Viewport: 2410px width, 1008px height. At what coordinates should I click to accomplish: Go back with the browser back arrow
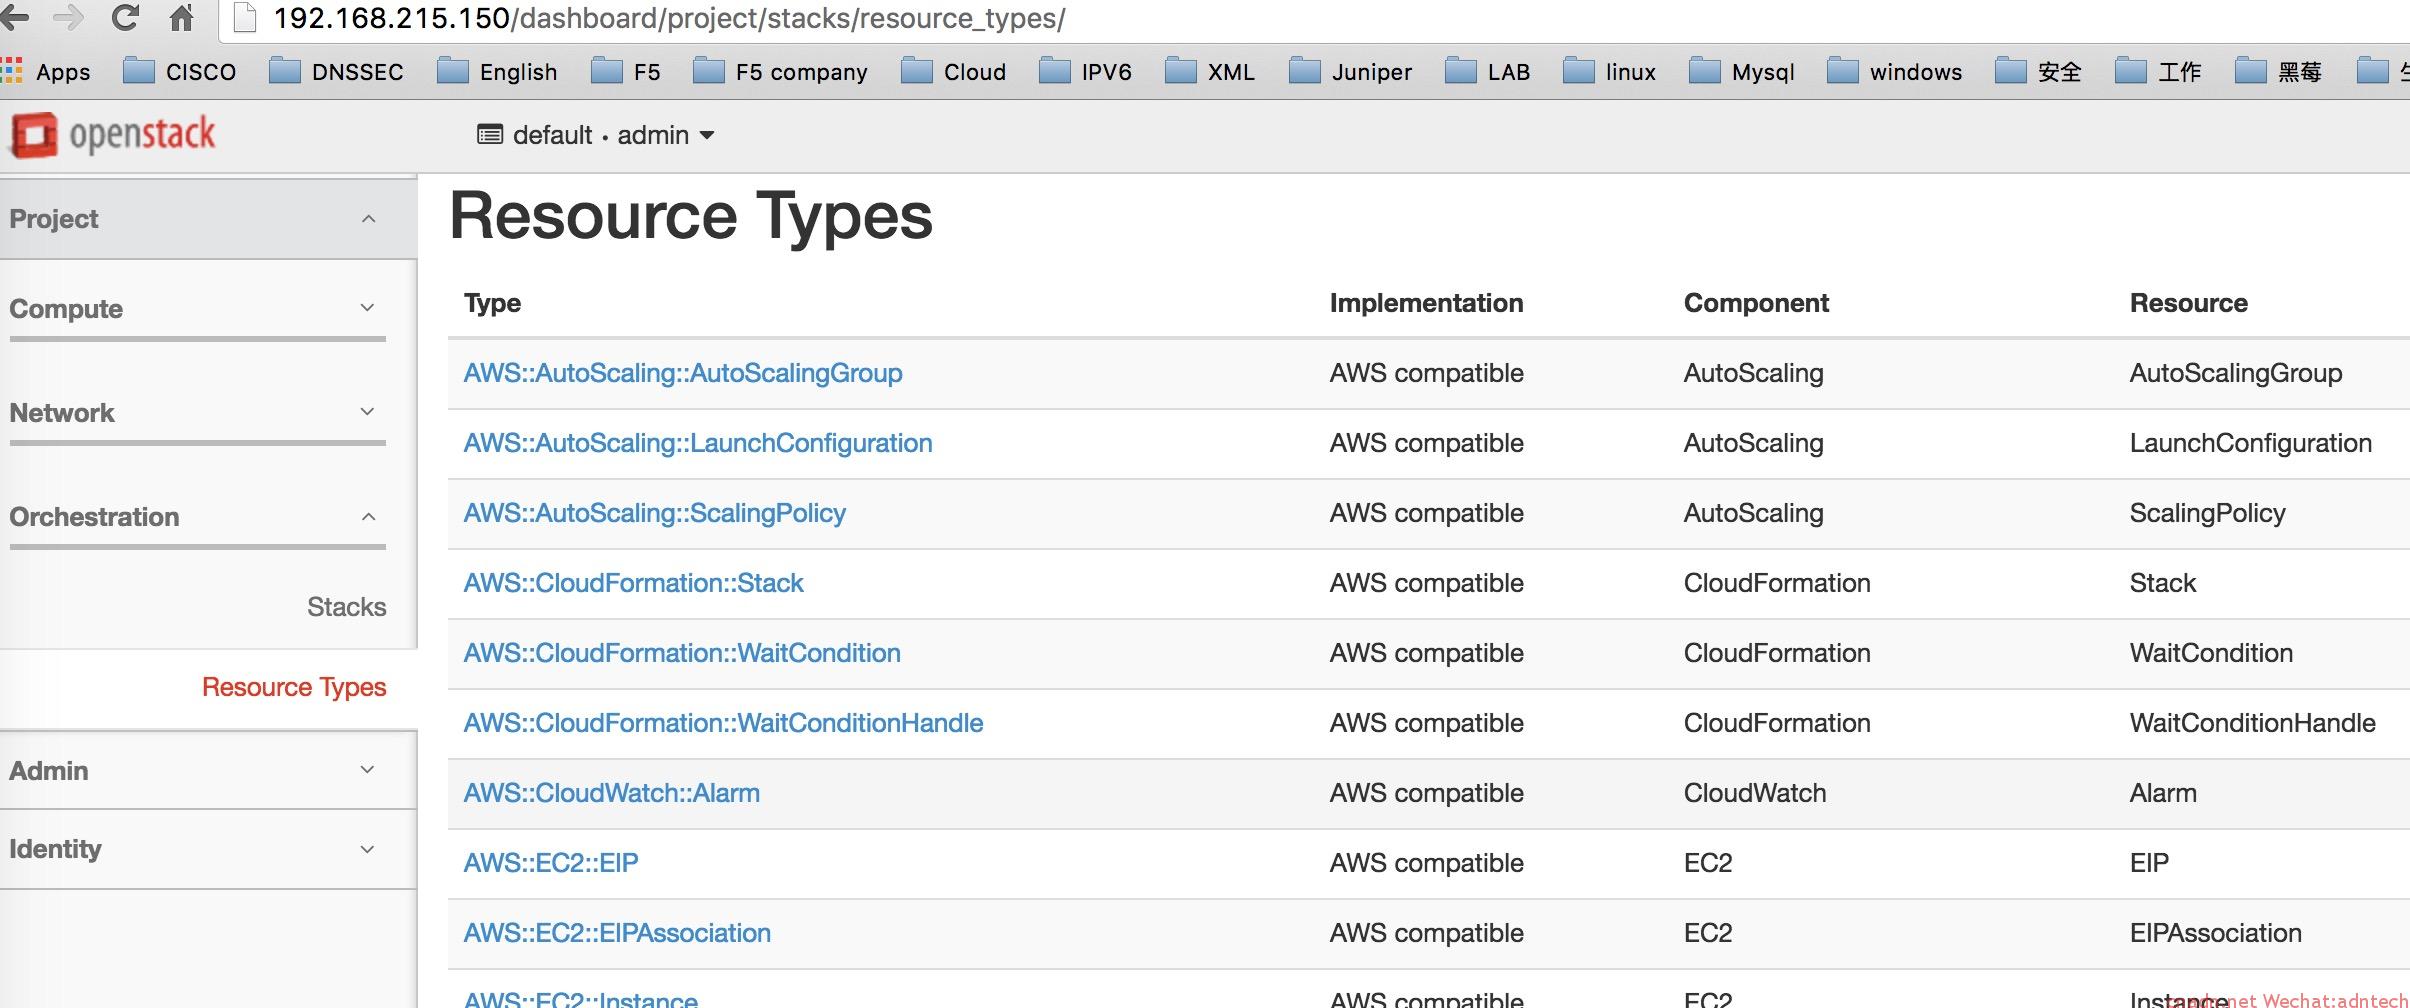tap(14, 17)
